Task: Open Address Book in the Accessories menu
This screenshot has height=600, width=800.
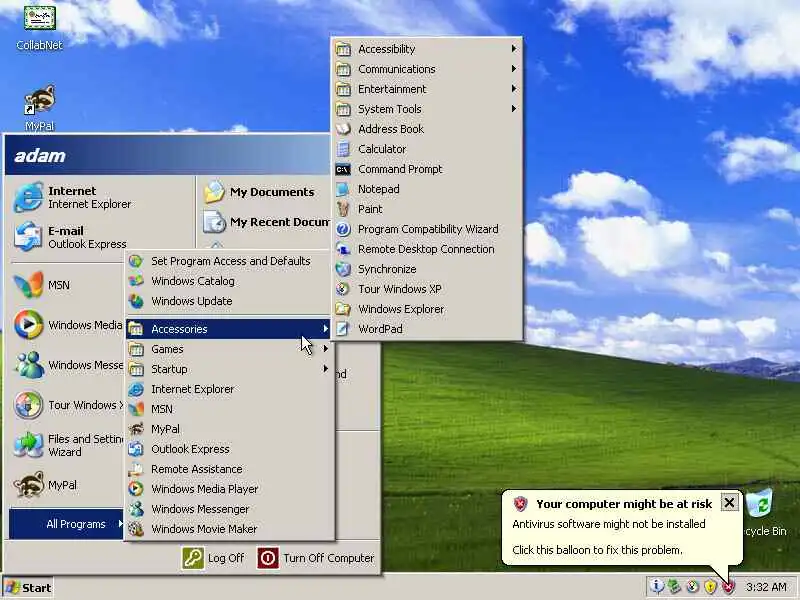Action: [x=428, y=129]
